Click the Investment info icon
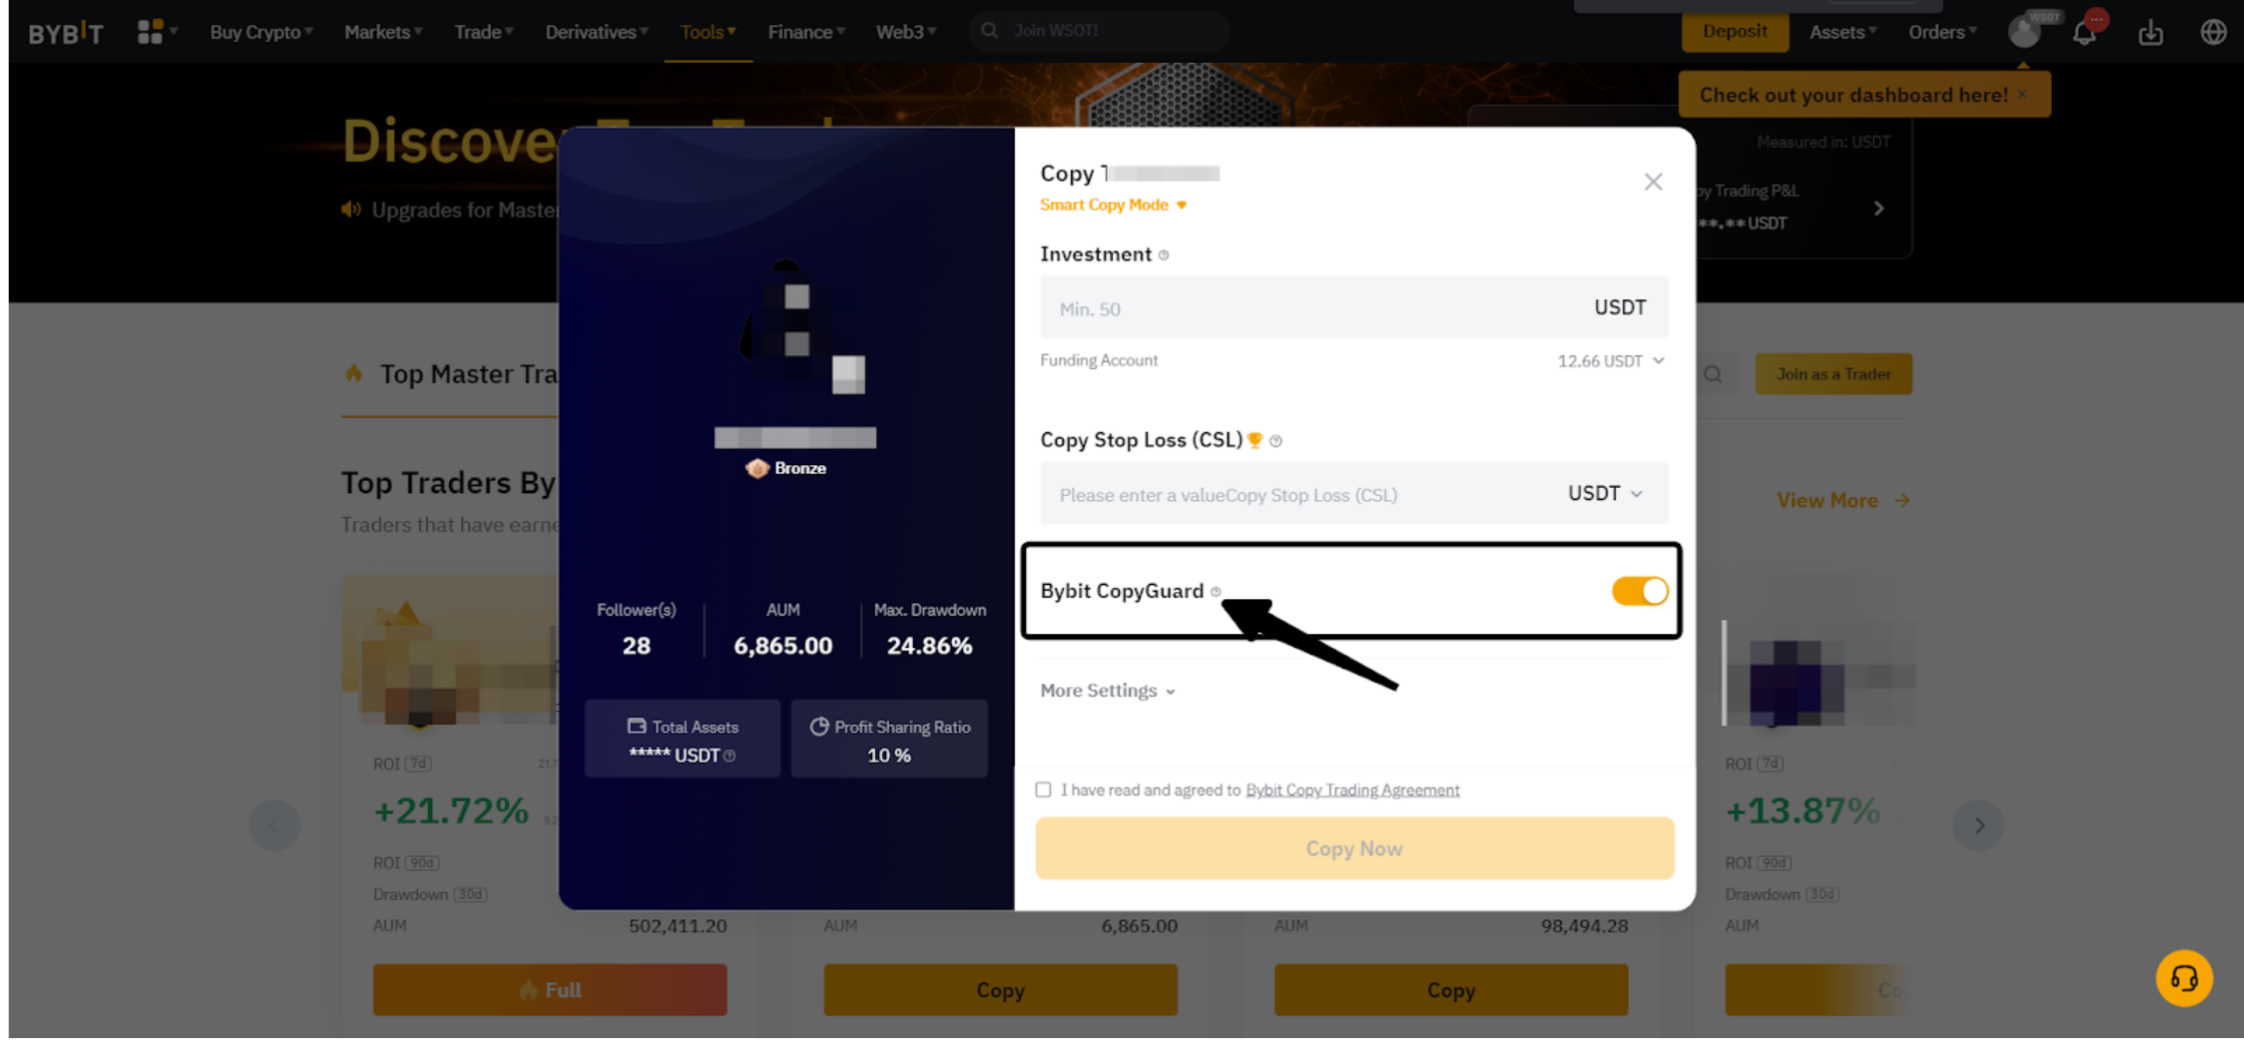Screen dimensions: 2244x1042 point(1164,255)
